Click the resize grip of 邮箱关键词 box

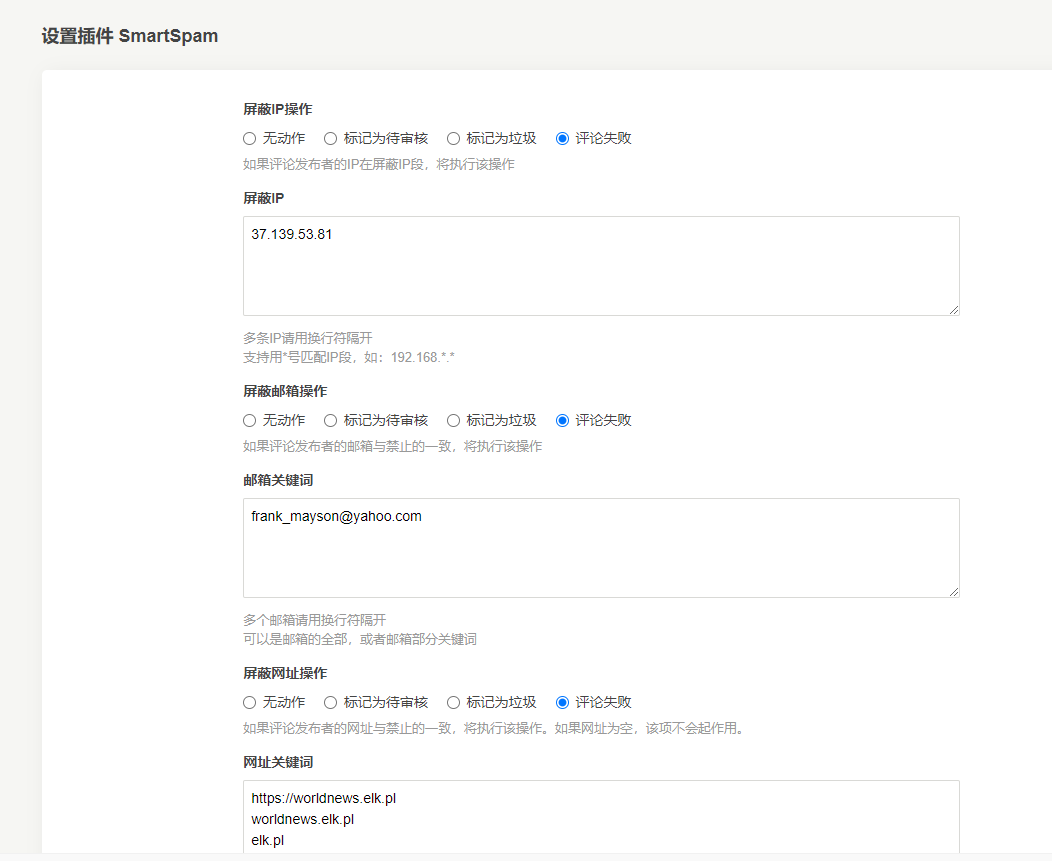(x=954, y=592)
